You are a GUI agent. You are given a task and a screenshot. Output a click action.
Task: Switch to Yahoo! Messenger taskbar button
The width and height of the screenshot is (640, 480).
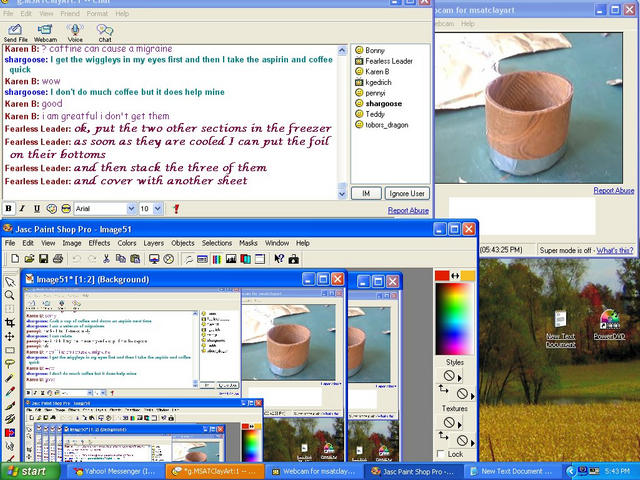tap(115, 471)
